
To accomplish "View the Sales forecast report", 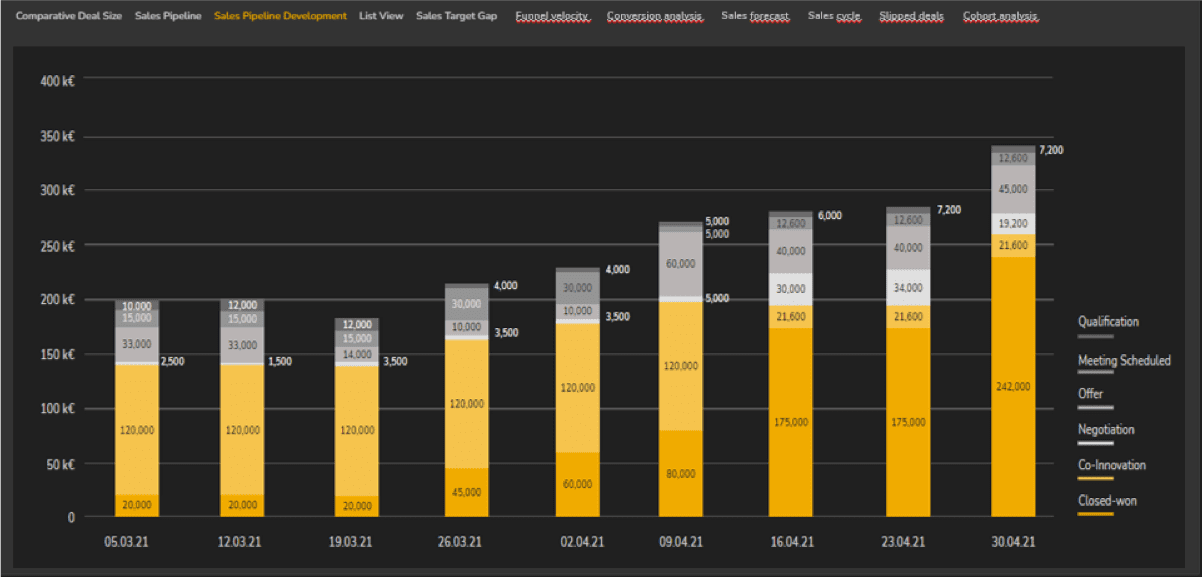I will pyautogui.click(x=754, y=15).
